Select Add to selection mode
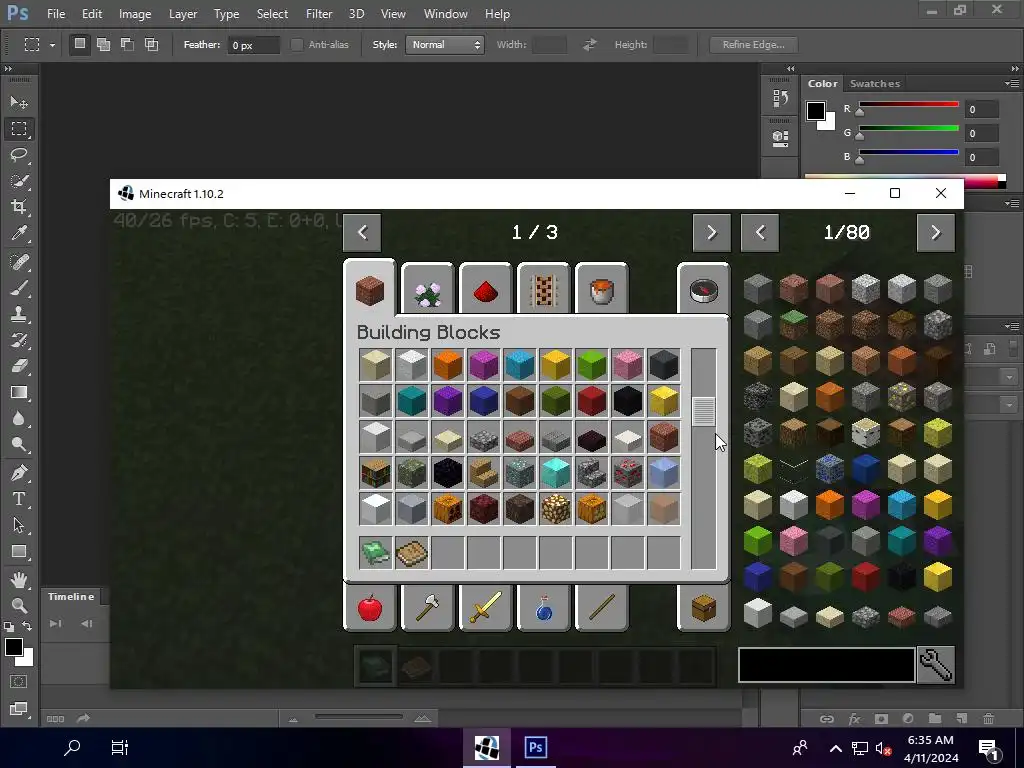The height and width of the screenshot is (768, 1024). (x=103, y=44)
